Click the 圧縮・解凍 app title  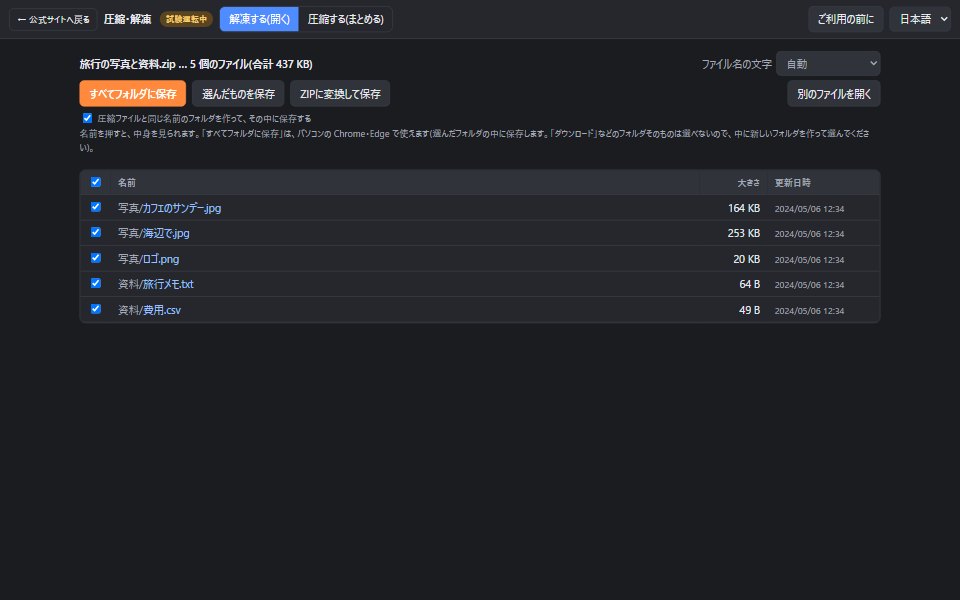127,19
